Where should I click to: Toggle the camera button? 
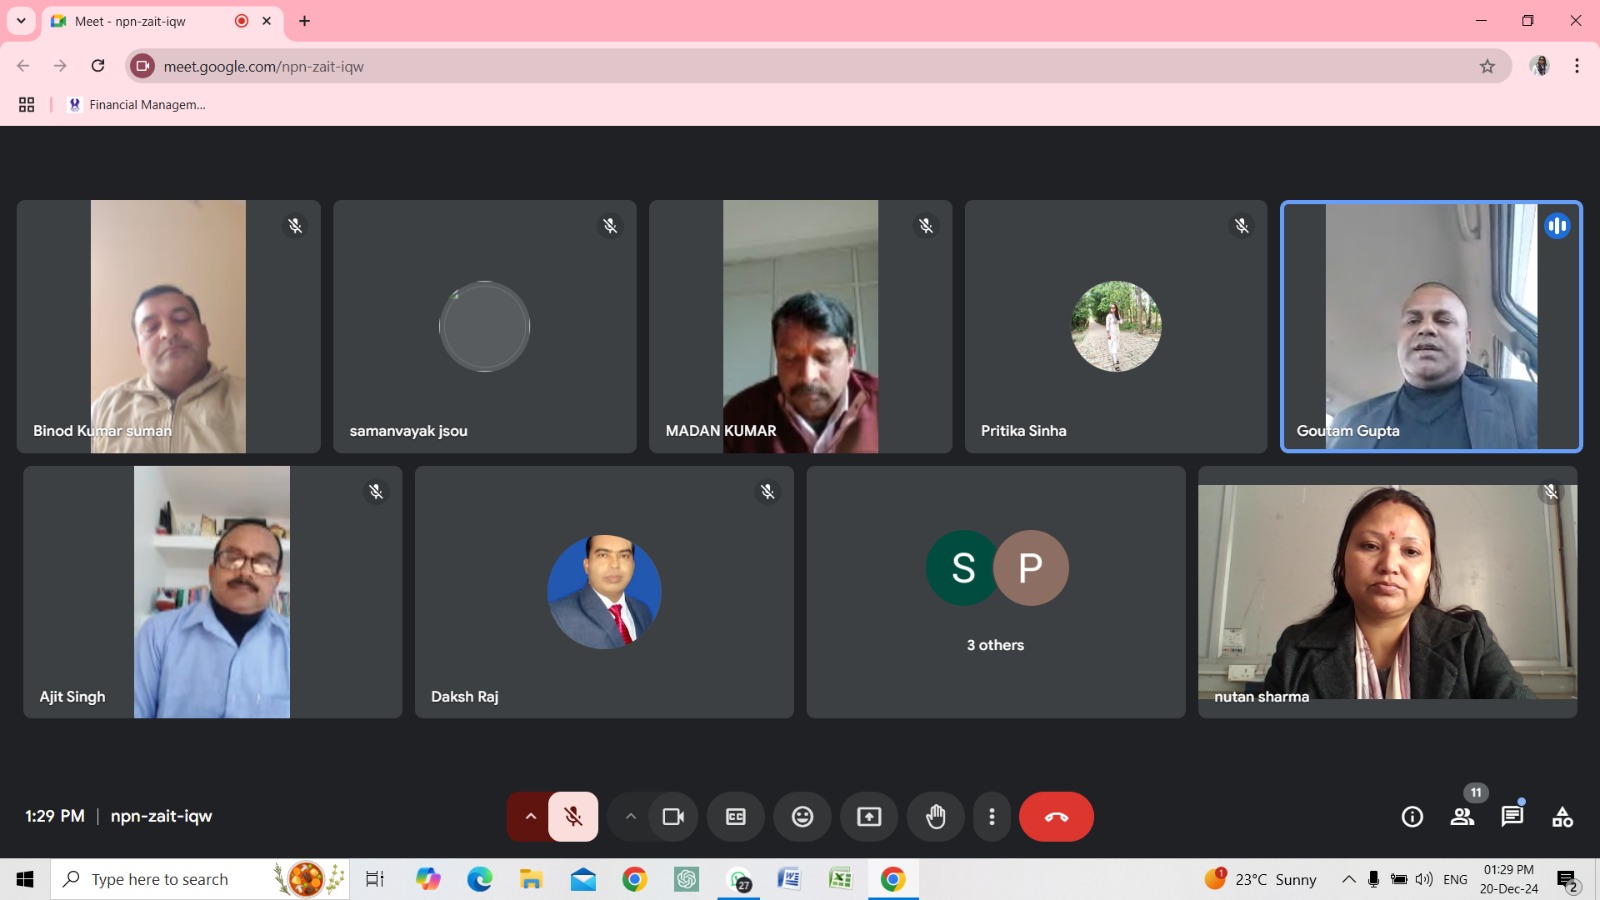pos(674,817)
